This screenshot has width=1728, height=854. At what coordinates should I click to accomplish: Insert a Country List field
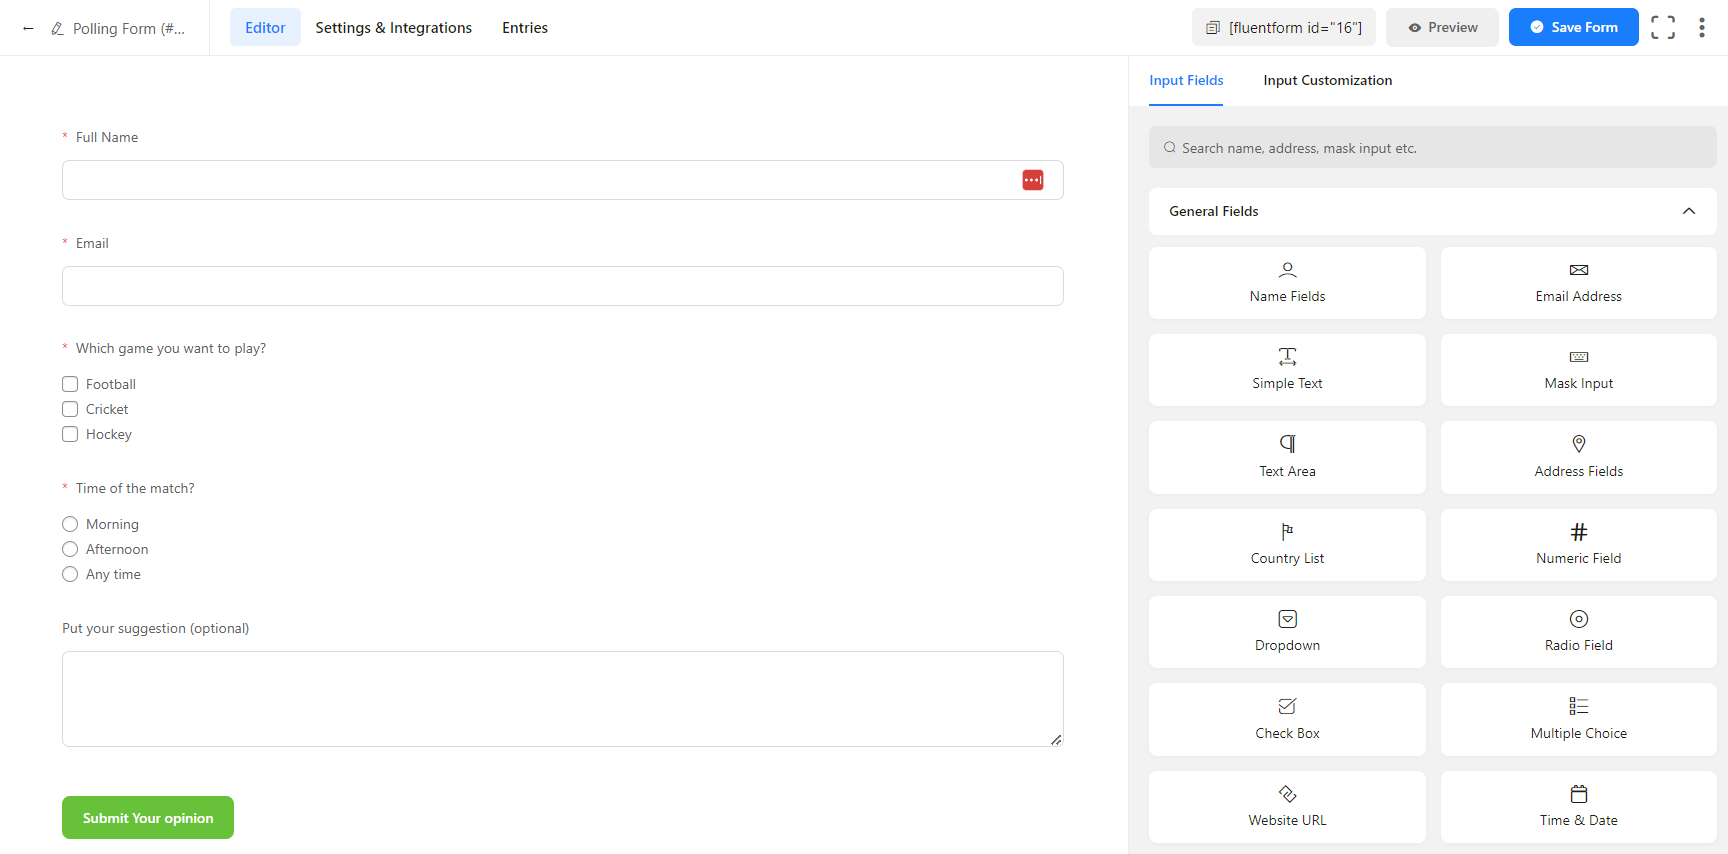point(1287,545)
